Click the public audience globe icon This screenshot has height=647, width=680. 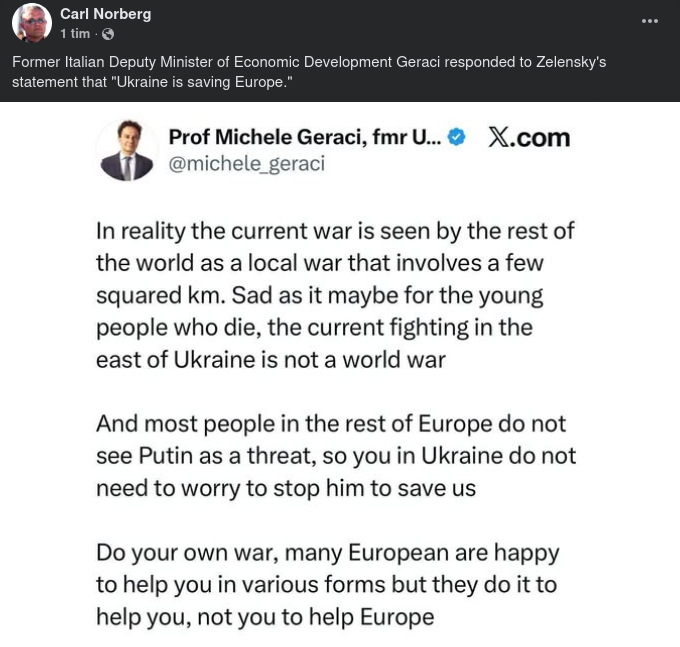coord(108,34)
